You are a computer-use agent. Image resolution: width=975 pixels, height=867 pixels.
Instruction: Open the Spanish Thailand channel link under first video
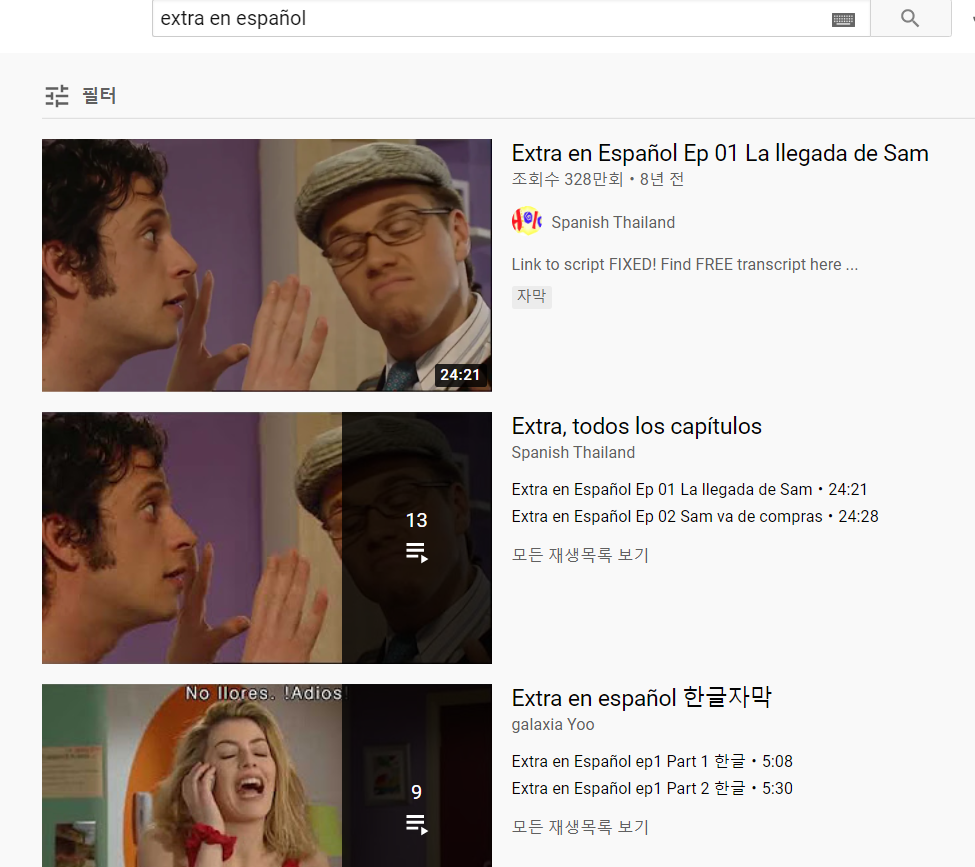click(x=612, y=222)
